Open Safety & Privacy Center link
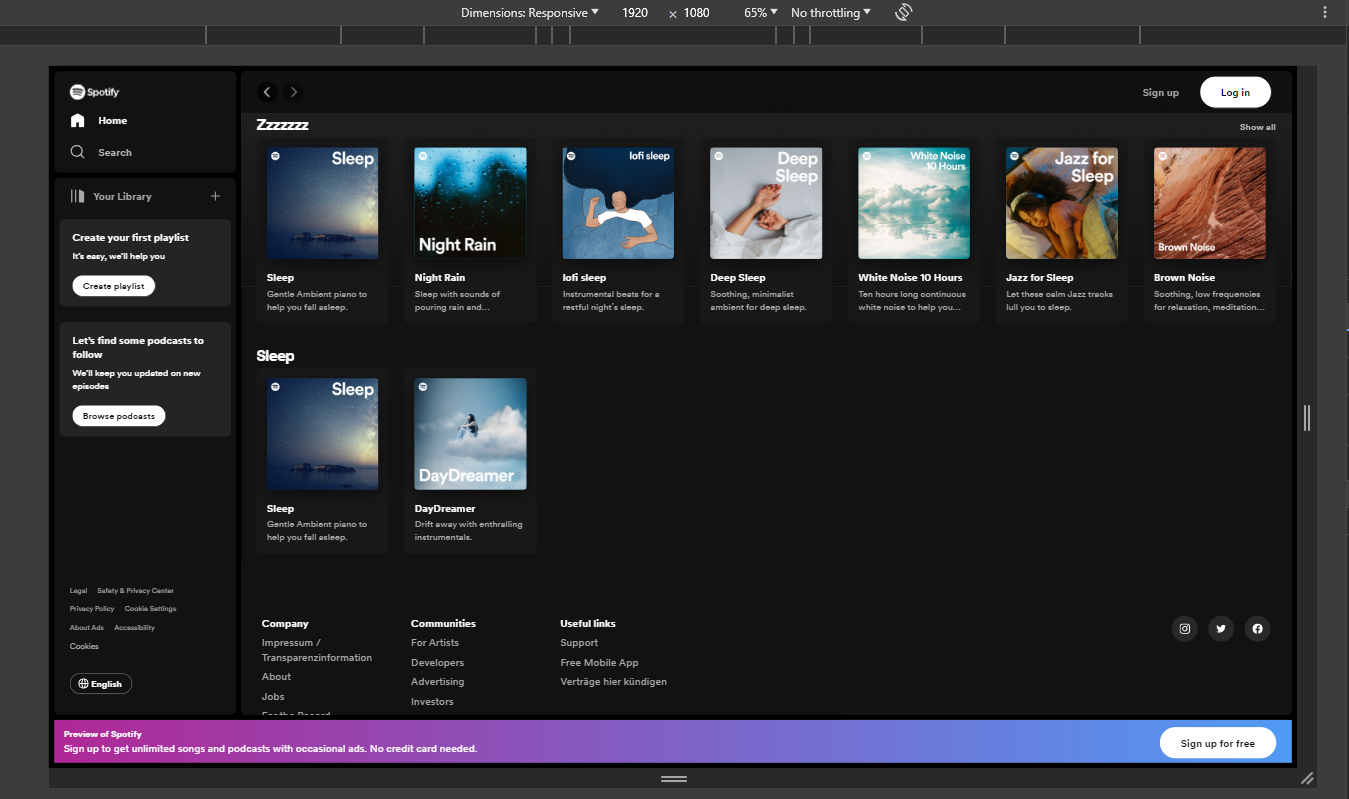The height and width of the screenshot is (799, 1349). (x=135, y=591)
